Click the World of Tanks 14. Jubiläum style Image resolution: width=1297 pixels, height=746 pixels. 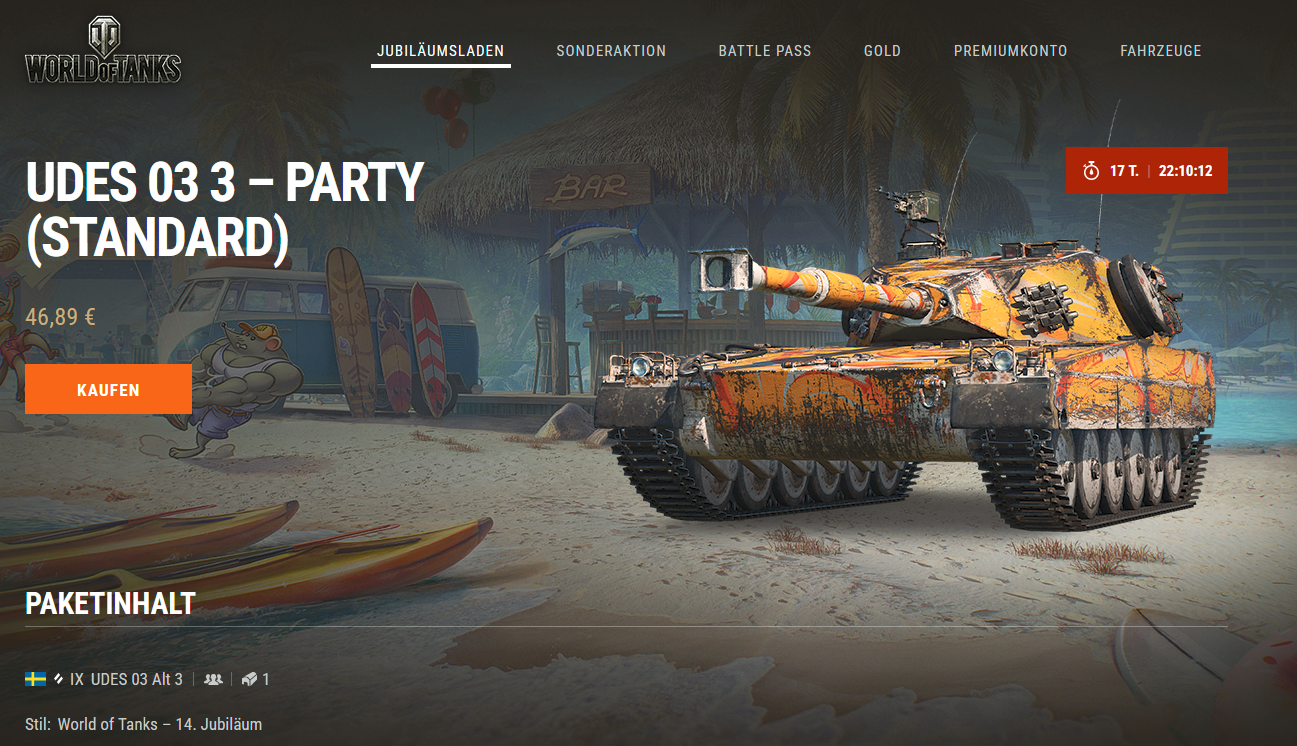160,724
